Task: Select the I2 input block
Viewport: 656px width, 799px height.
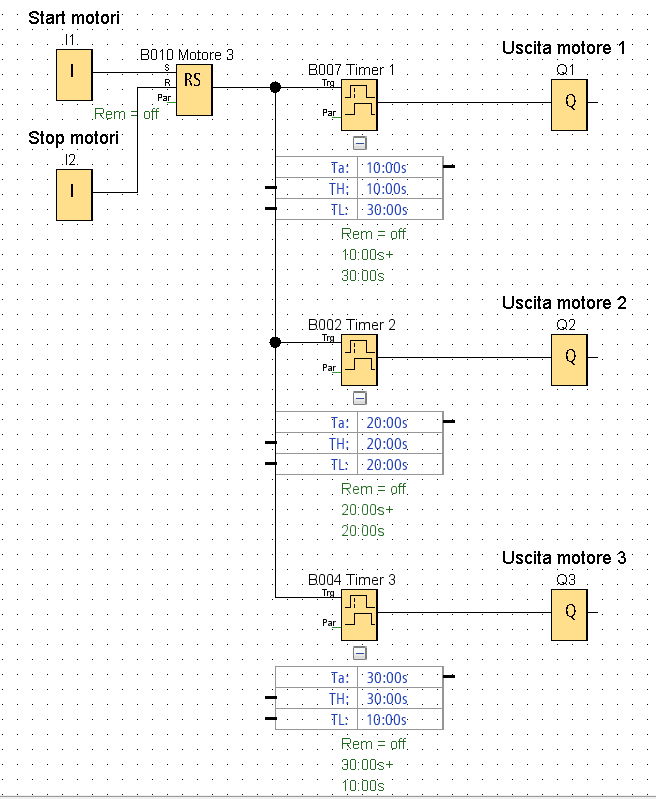Action: (x=74, y=195)
